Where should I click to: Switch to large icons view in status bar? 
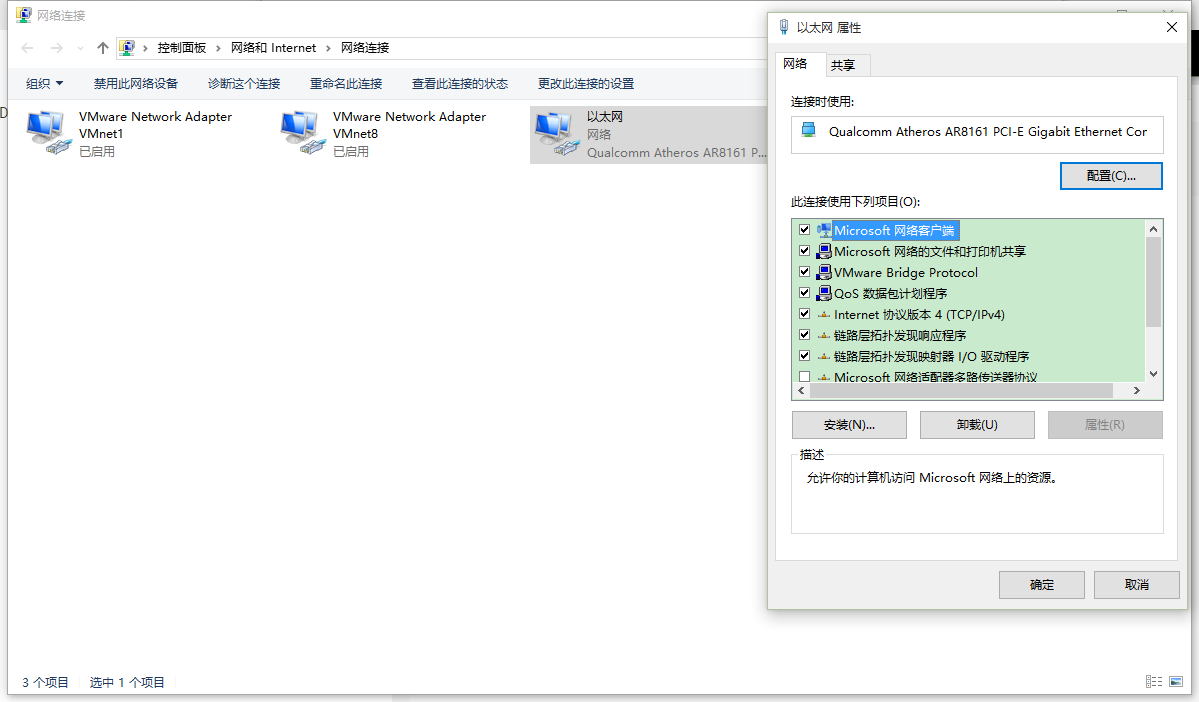(1176, 681)
